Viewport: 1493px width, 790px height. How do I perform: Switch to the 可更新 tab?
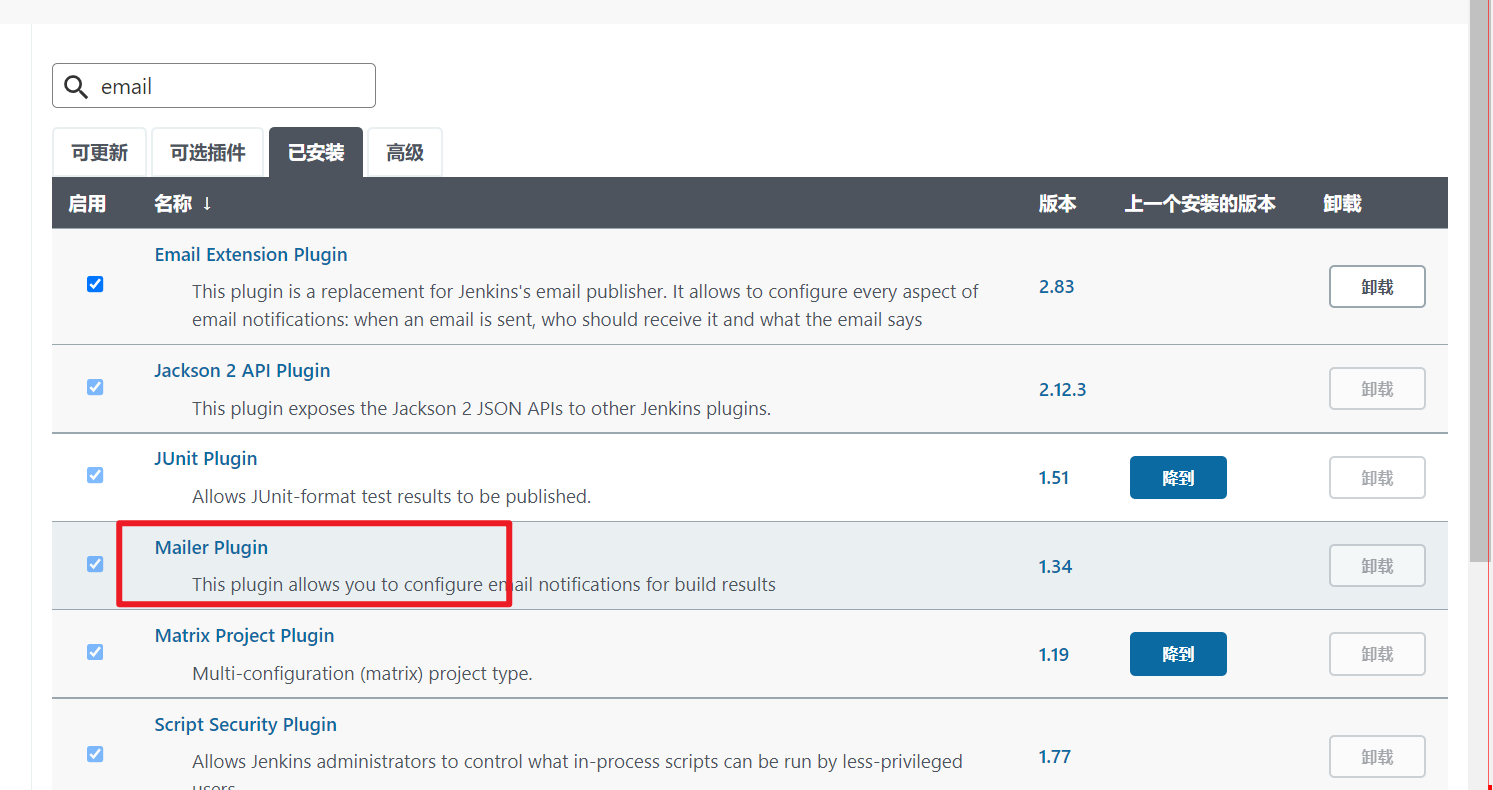click(100, 153)
